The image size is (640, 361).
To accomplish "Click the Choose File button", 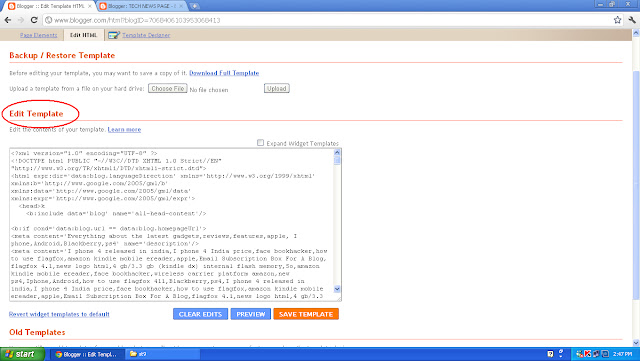I will 168,88.
